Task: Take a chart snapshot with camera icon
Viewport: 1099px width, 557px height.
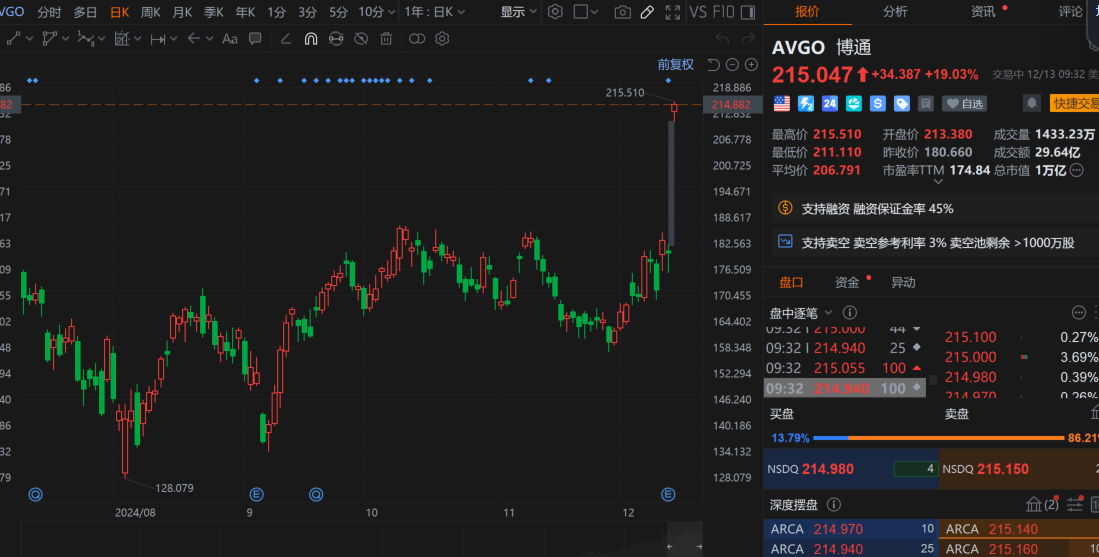Action: pyautogui.click(x=622, y=12)
